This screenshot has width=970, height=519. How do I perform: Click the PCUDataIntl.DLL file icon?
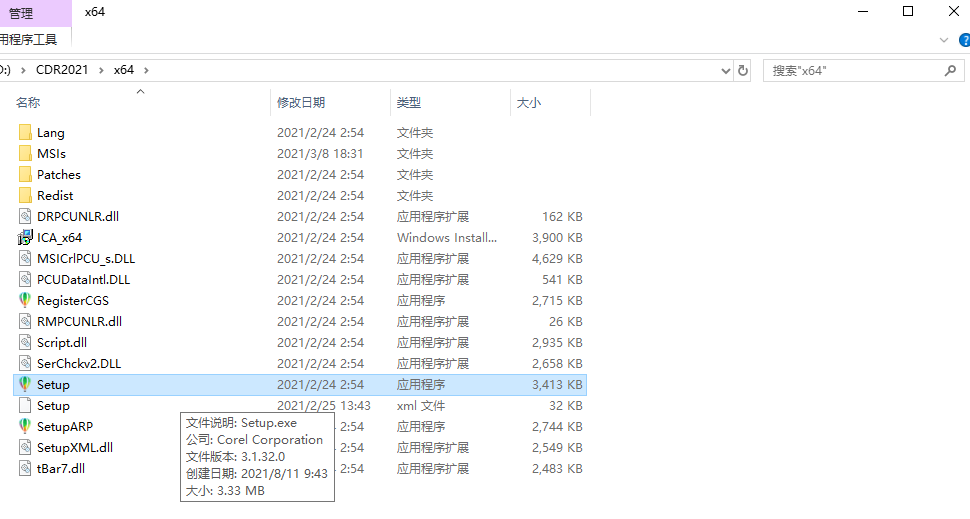25,280
